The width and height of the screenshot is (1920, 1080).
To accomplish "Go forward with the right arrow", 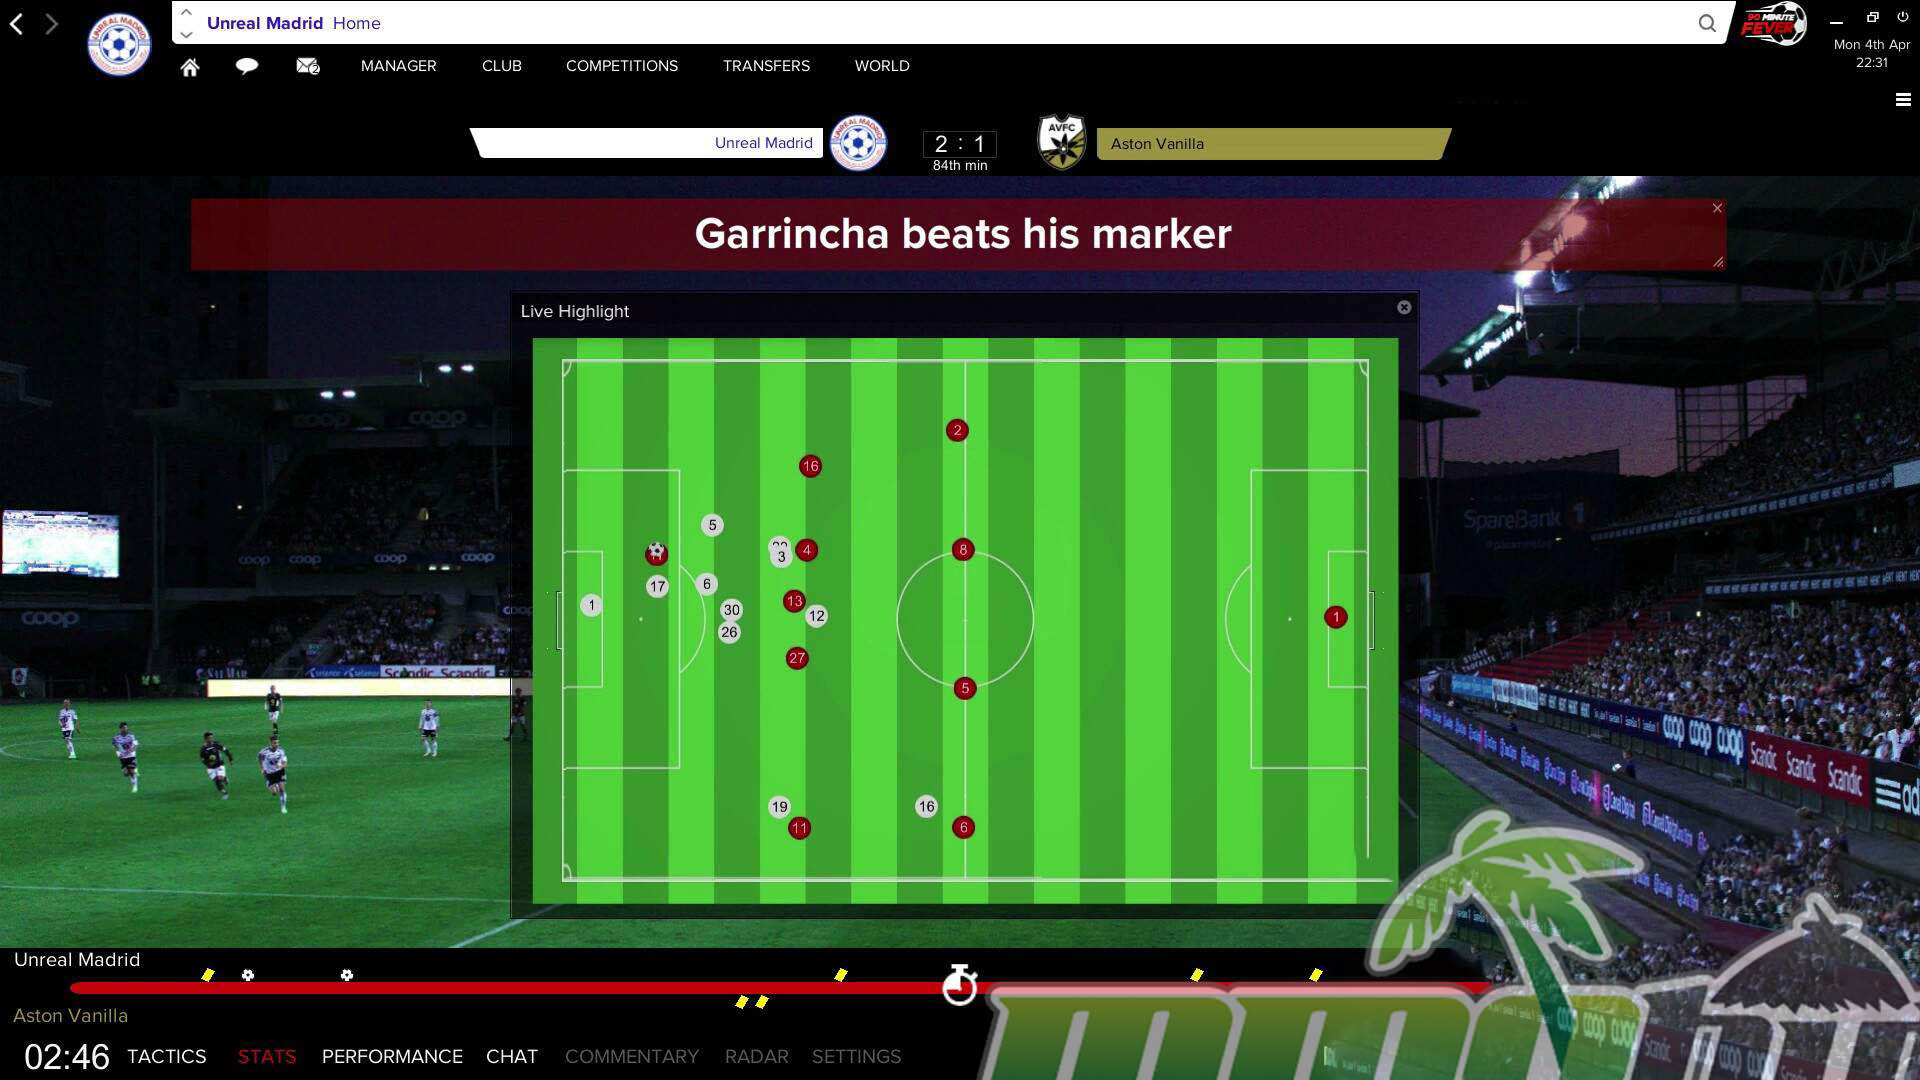I will coord(52,24).
